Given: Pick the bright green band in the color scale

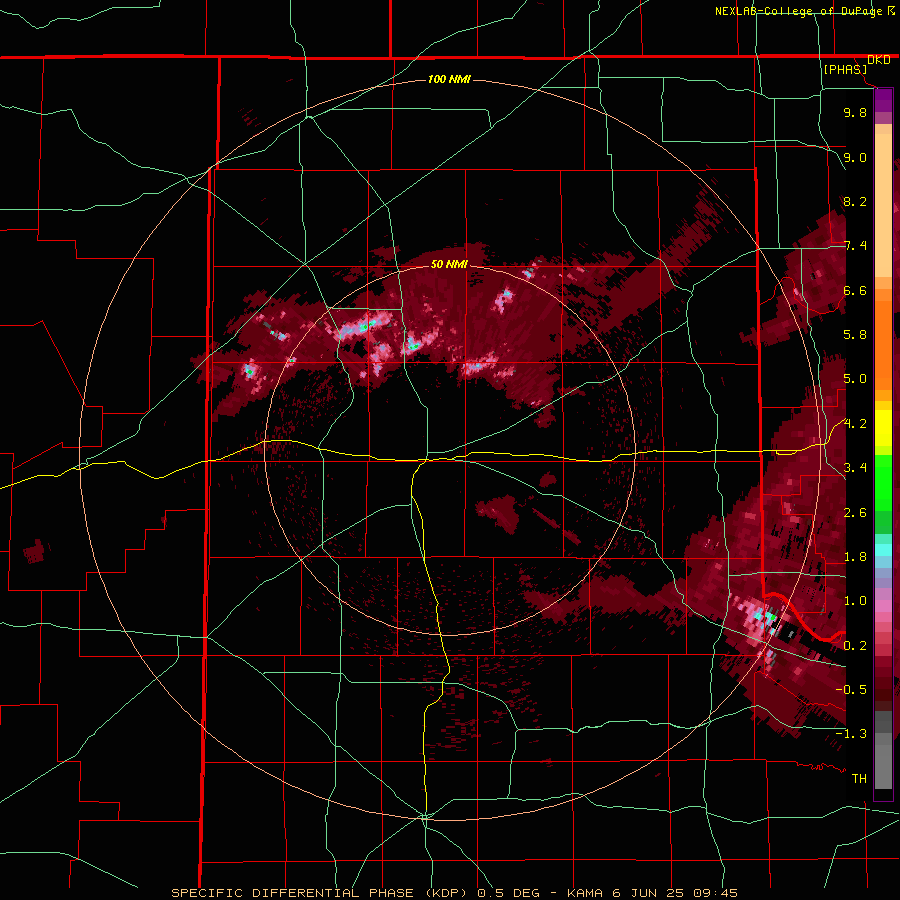Looking at the screenshot, I should click(x=883, y=482).
